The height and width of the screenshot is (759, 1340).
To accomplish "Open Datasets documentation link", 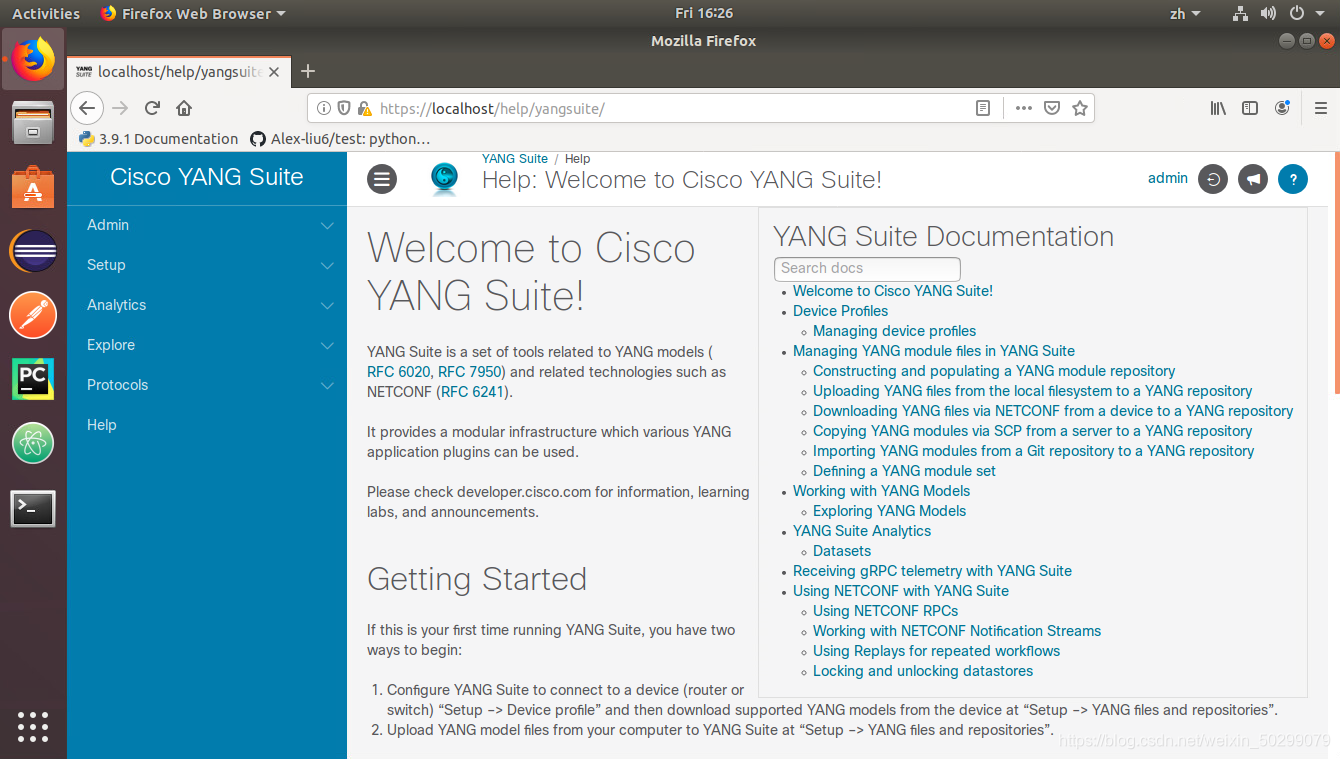I will [x=842, y=551].
